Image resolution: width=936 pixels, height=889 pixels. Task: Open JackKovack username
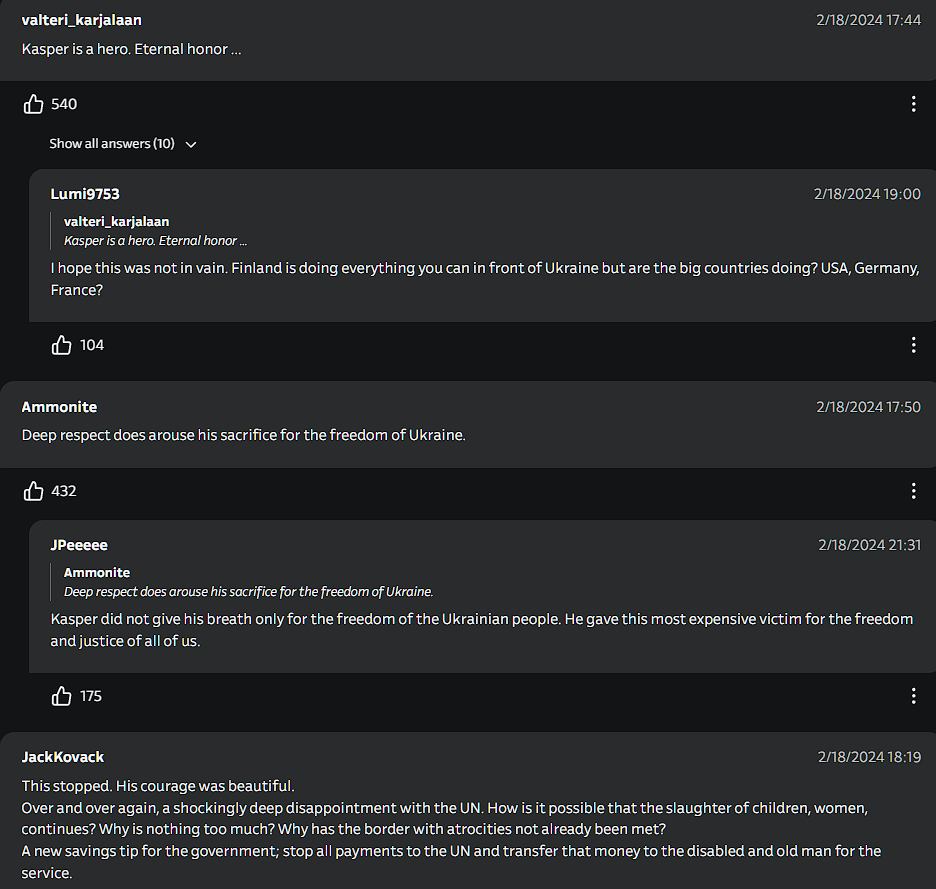[x=63, y=757]
